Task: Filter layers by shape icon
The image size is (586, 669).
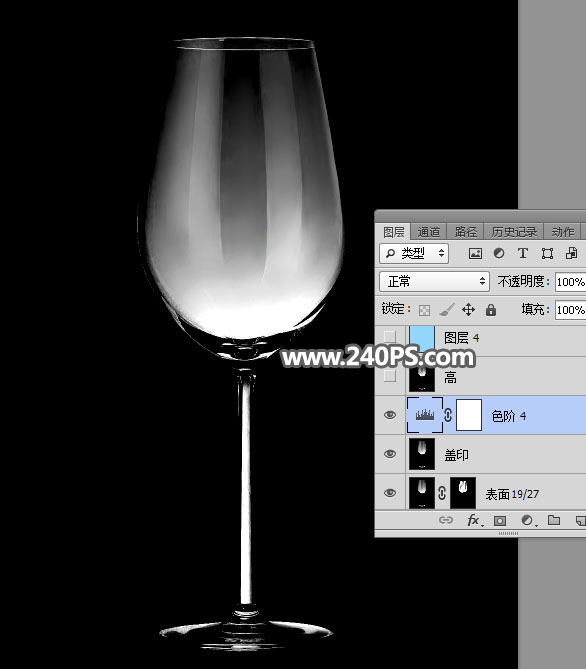Action: (x=547, y=253)
